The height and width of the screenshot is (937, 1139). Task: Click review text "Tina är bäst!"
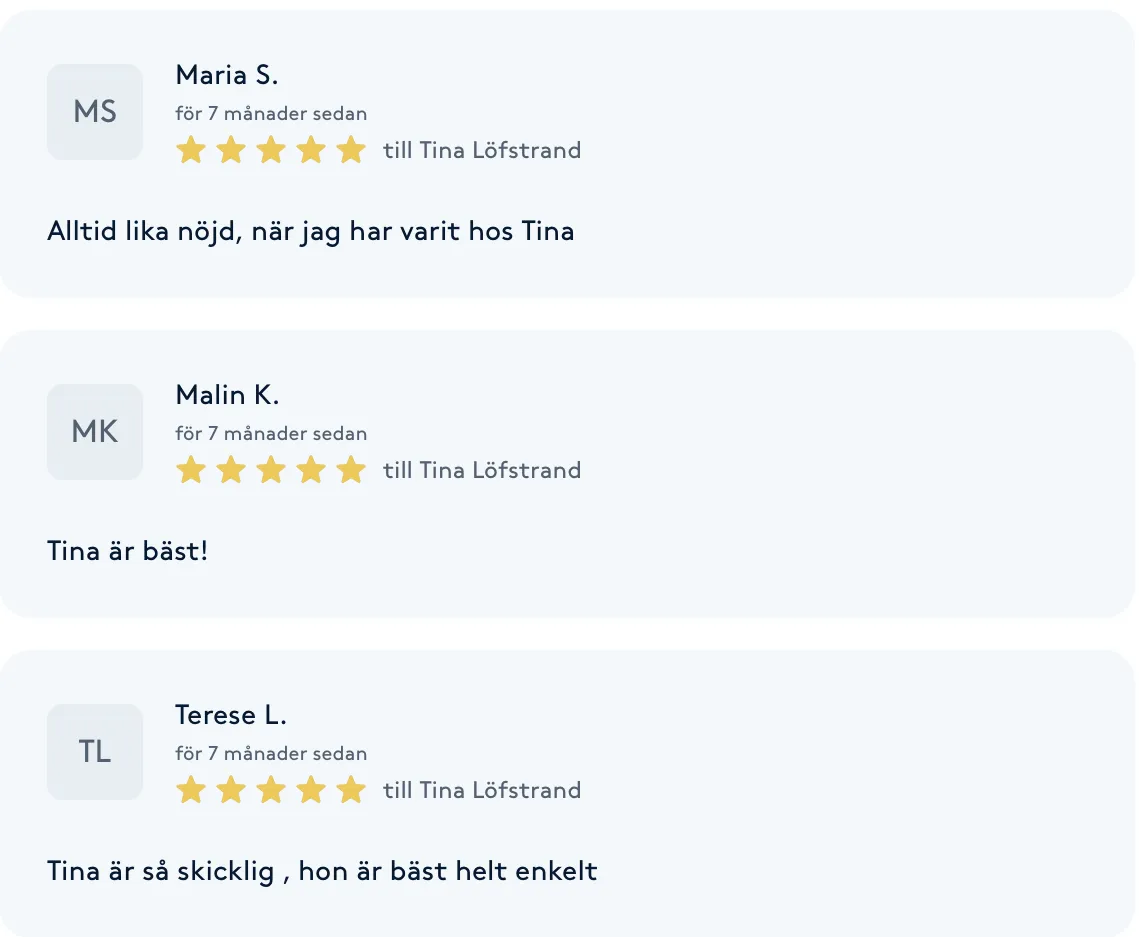[x=127, y=551]
